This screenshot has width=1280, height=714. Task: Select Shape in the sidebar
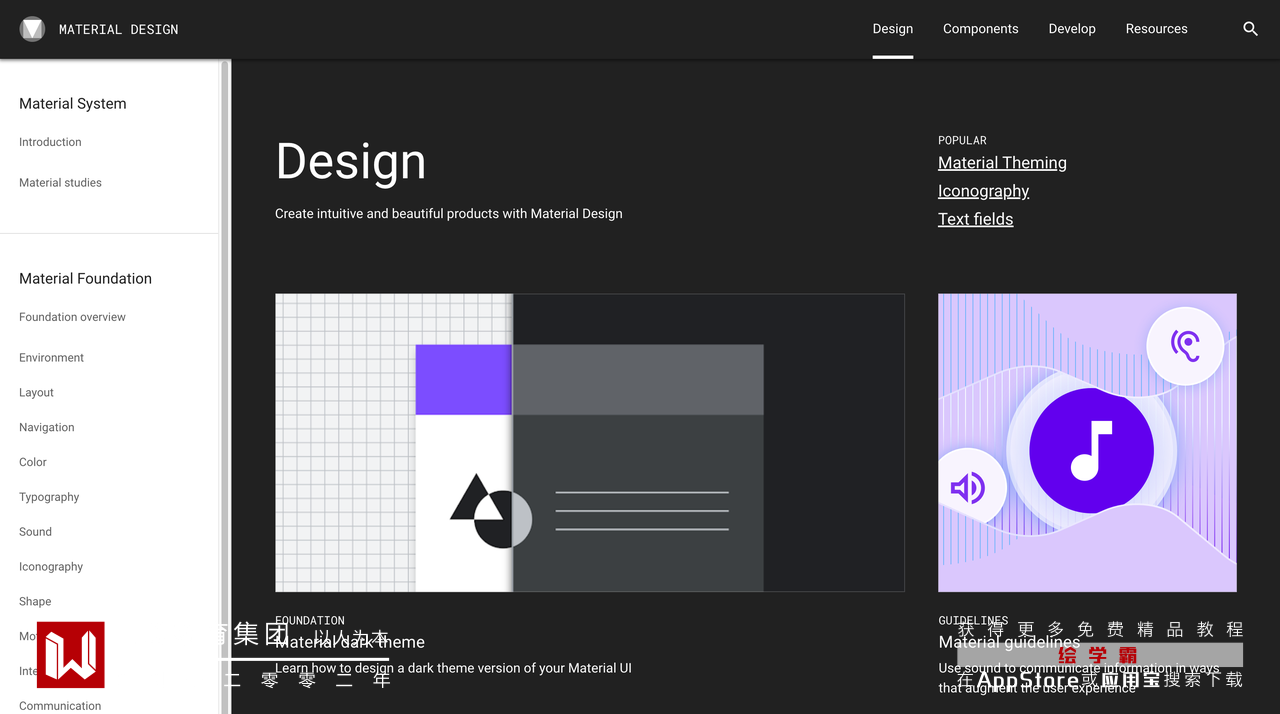coord(35,602)
